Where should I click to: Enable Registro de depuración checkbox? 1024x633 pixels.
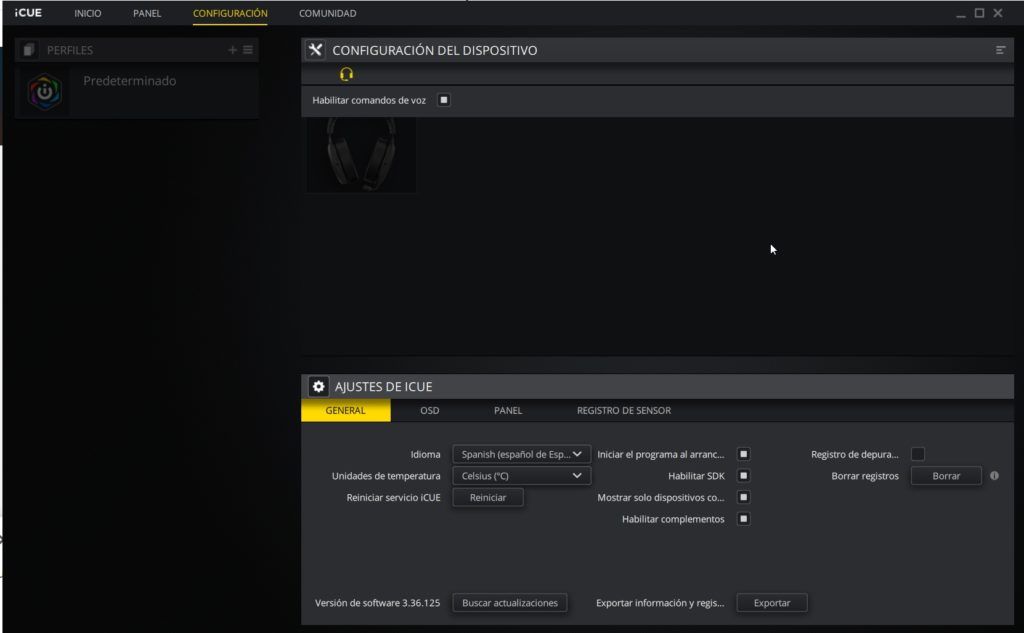click(918, 454)
